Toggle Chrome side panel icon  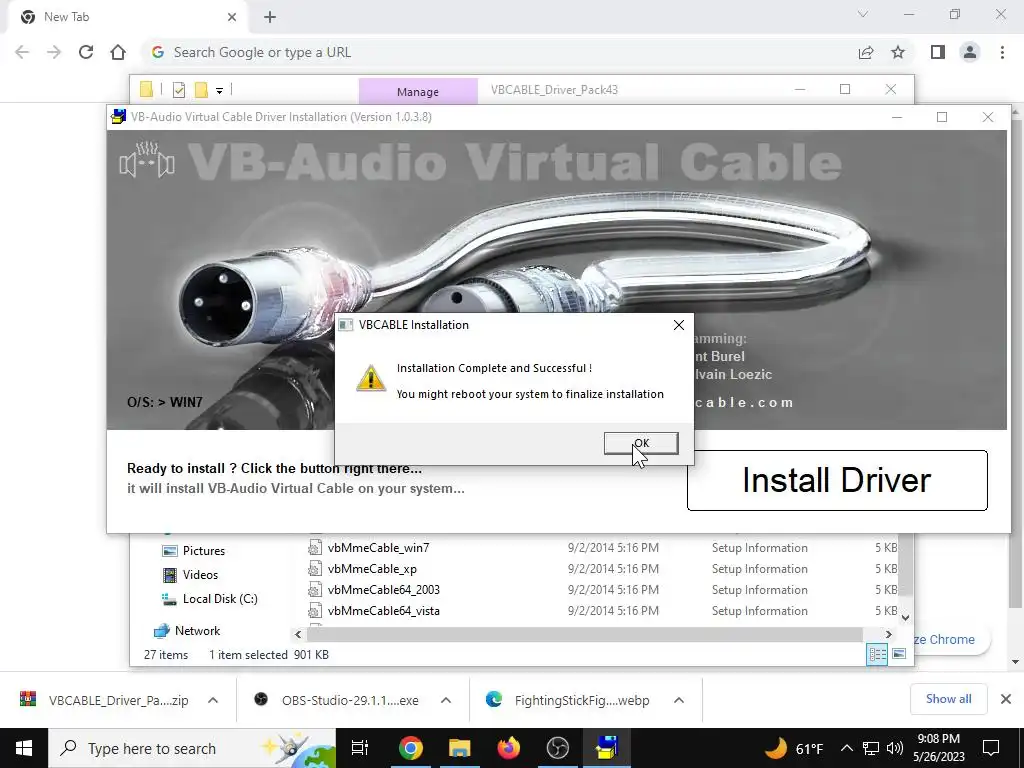tap(938, 52)
